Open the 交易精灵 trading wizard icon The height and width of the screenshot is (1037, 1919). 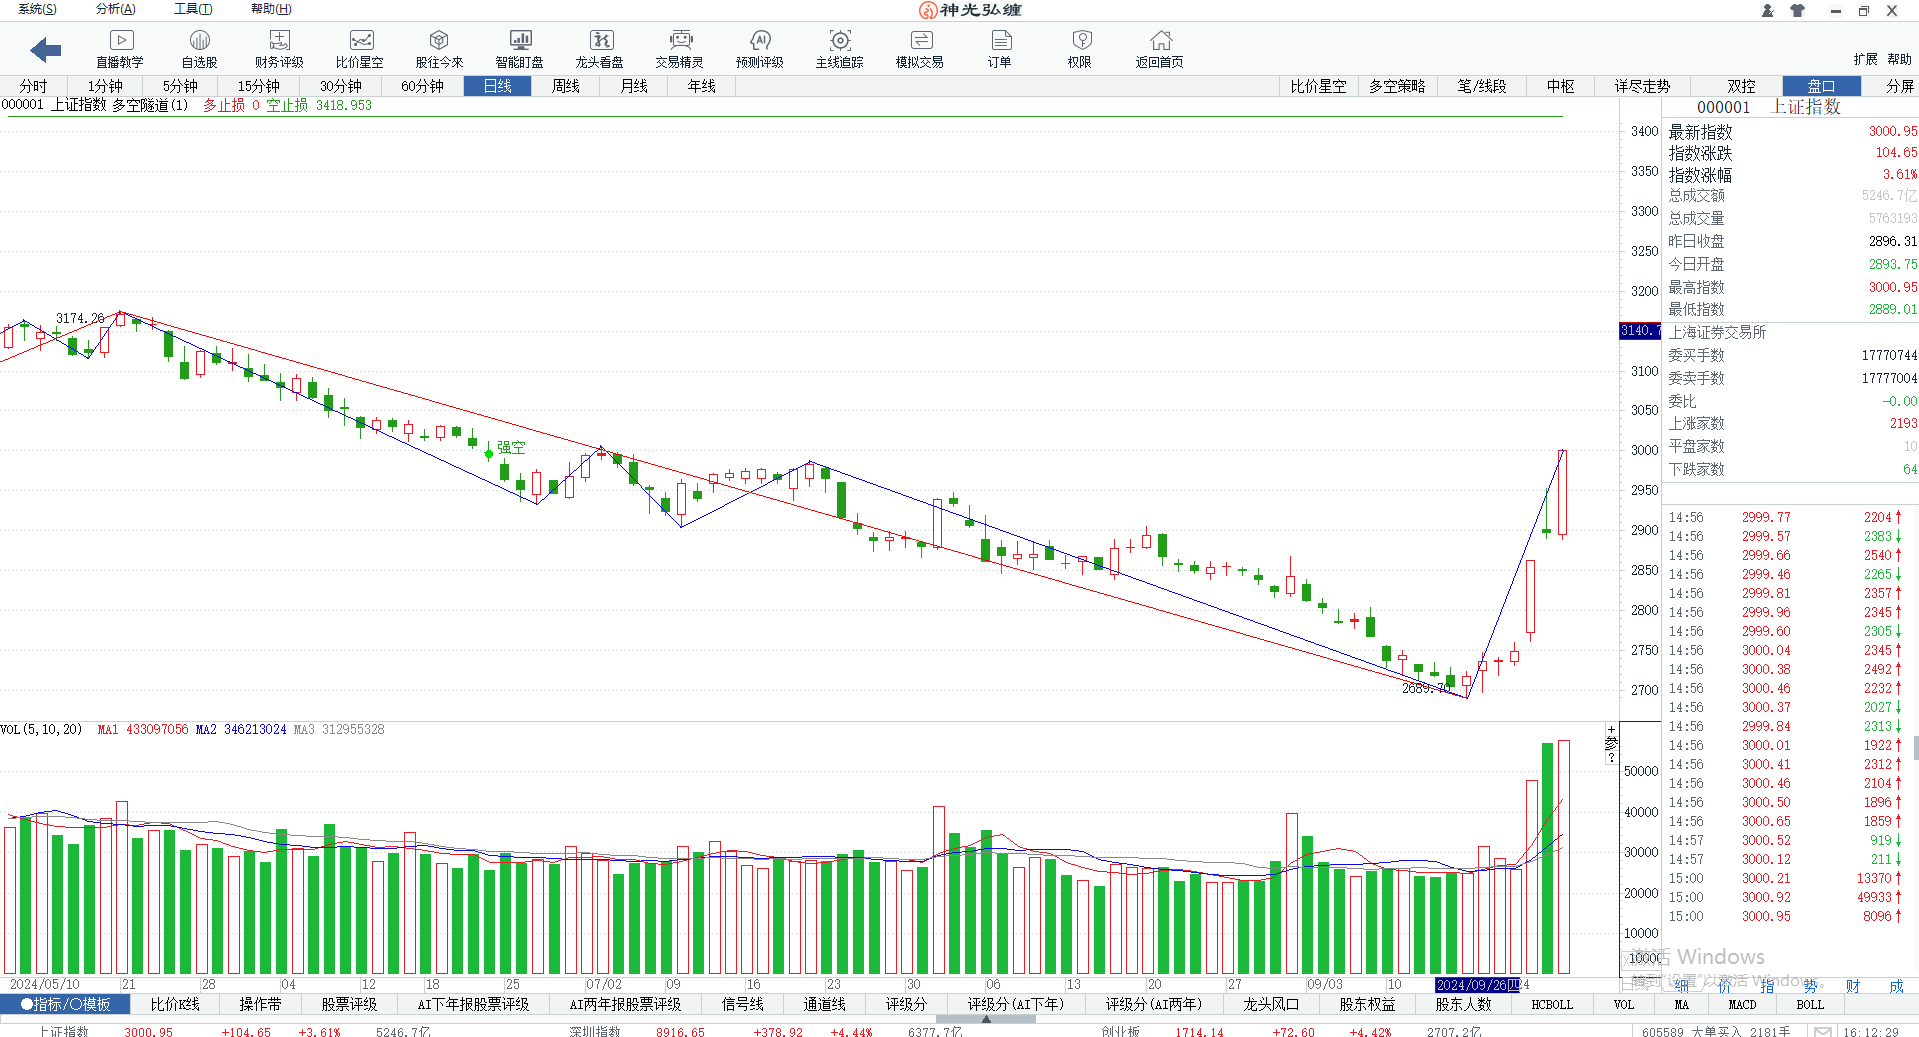point(680,49)
